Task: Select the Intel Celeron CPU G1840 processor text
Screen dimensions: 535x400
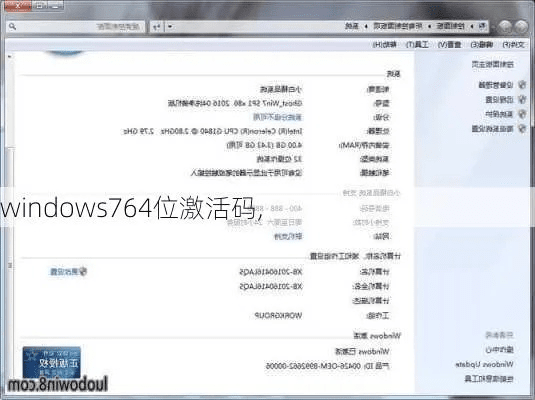Action: [213, 131]
